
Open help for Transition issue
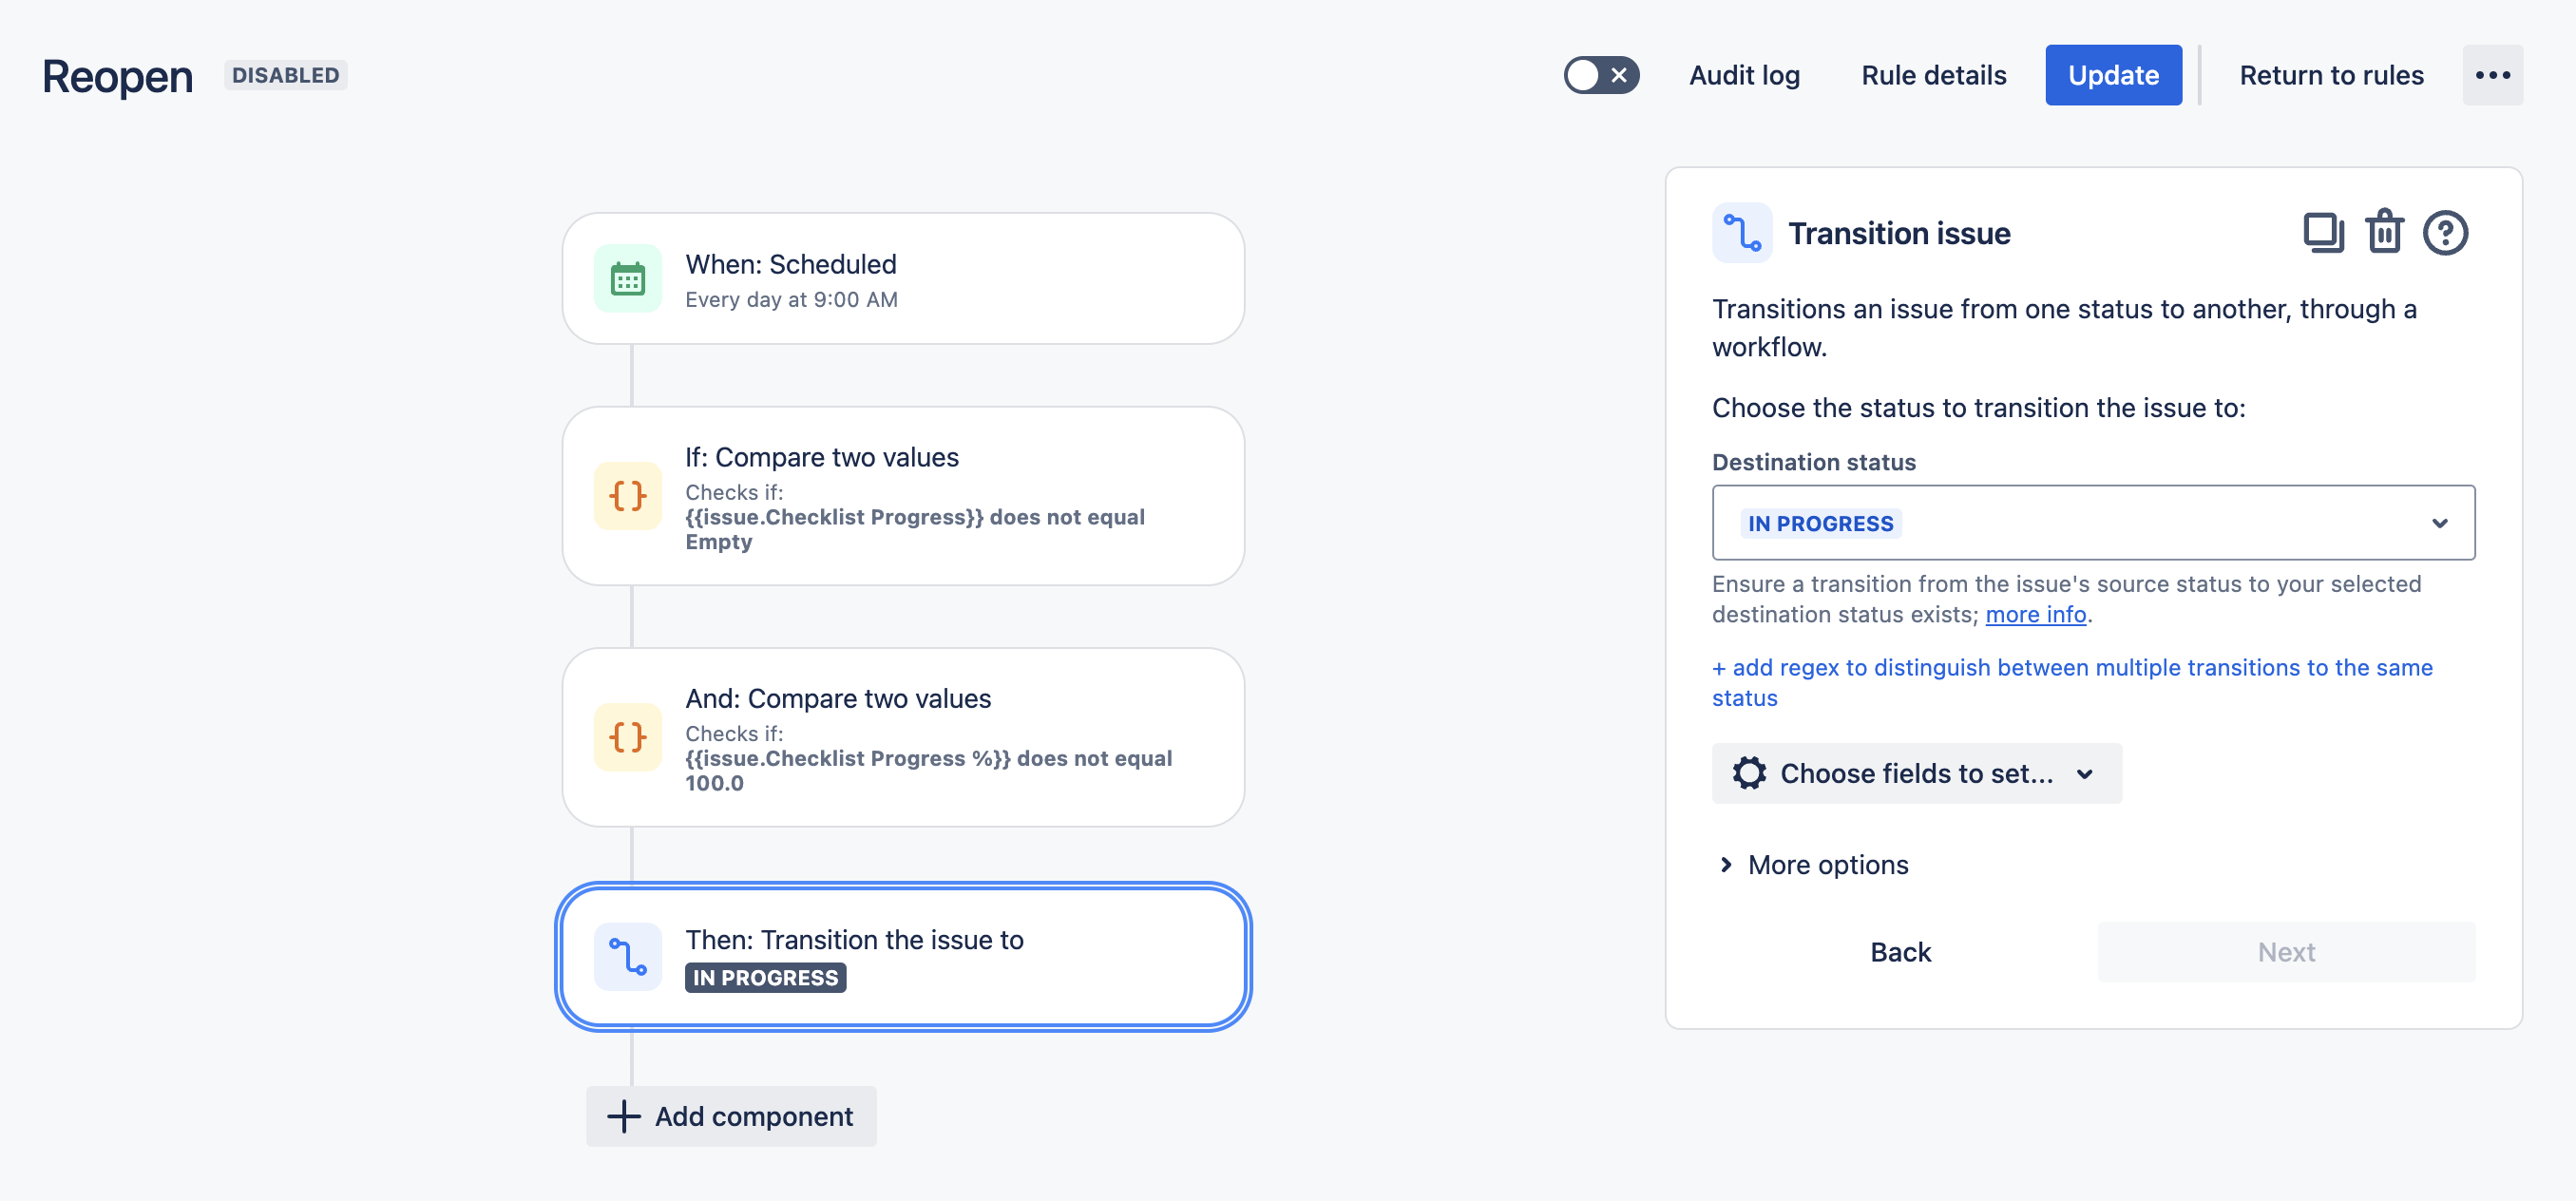[2445, 233]
